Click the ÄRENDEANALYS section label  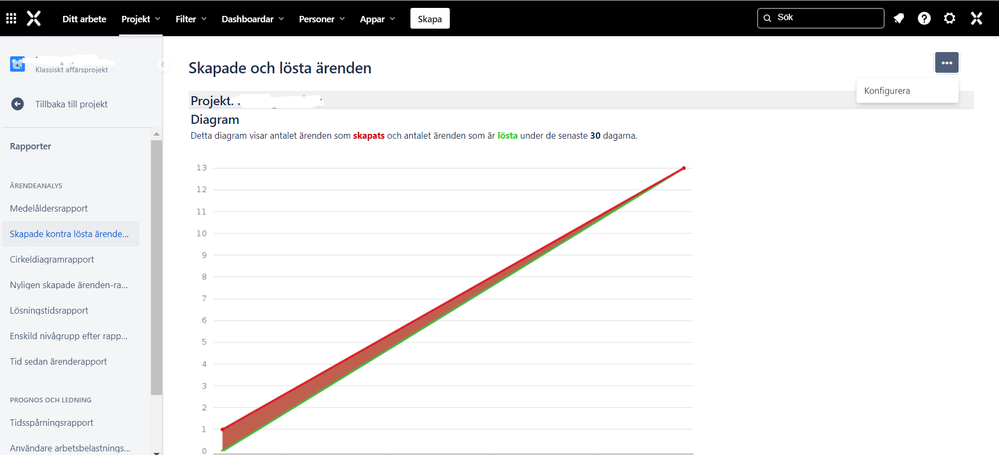point(36,185)
